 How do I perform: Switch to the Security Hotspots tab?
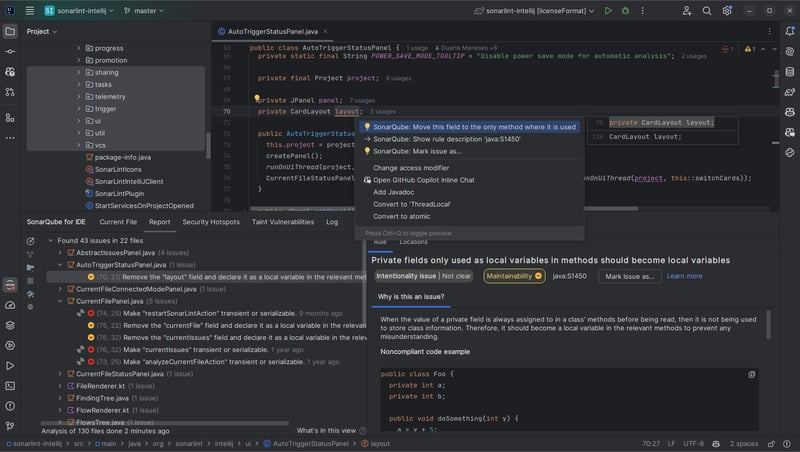(x=211, y=222)
